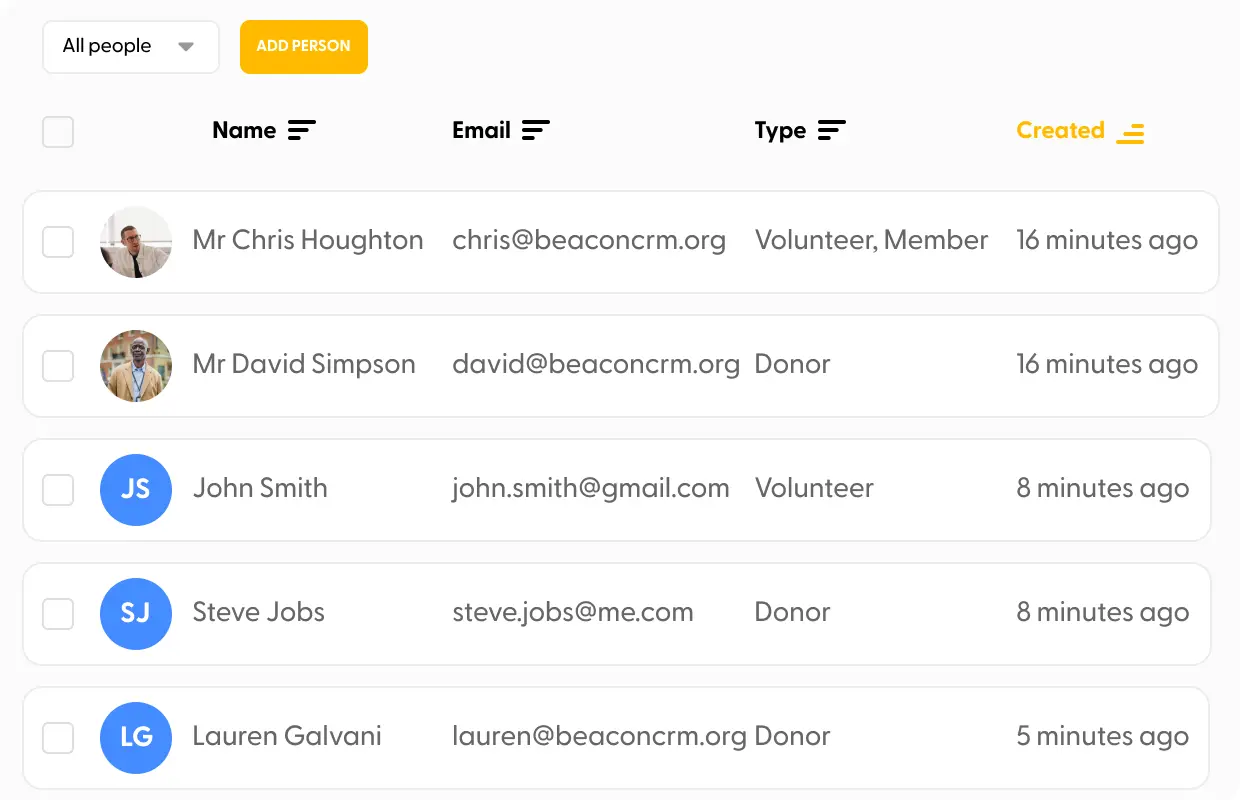Viewport: 1240px width, 800px height.
Task: Tick Steve Jobs's row checkbox
Action: 57,613
